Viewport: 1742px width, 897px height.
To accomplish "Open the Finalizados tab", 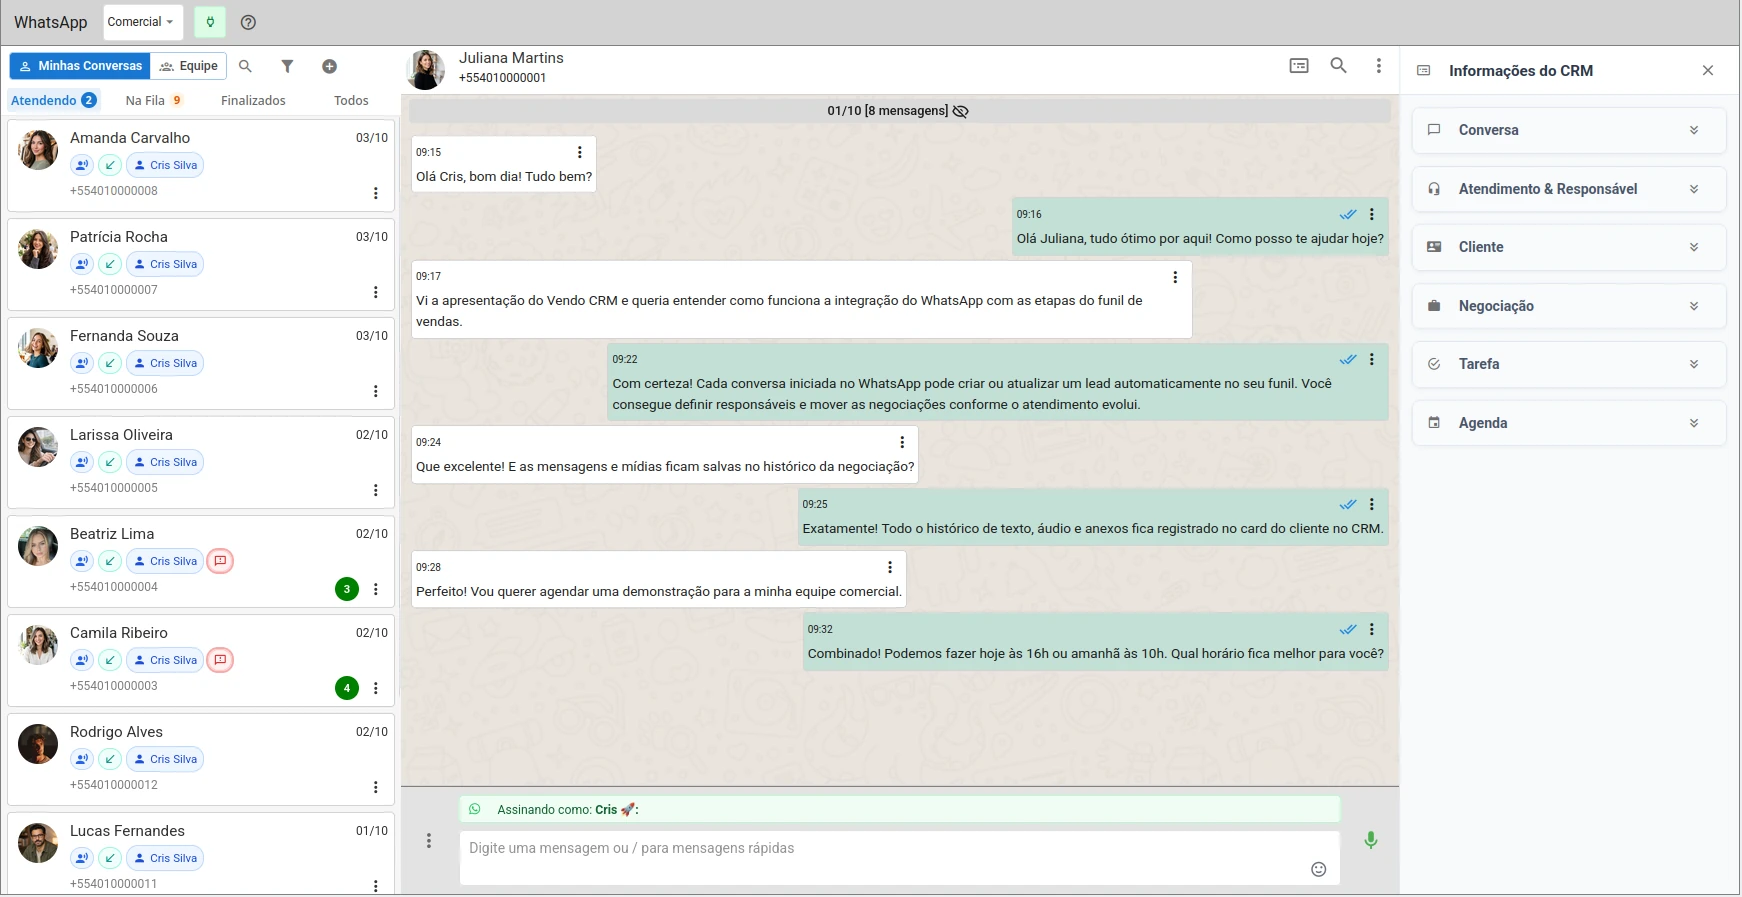I will (253, 100).
